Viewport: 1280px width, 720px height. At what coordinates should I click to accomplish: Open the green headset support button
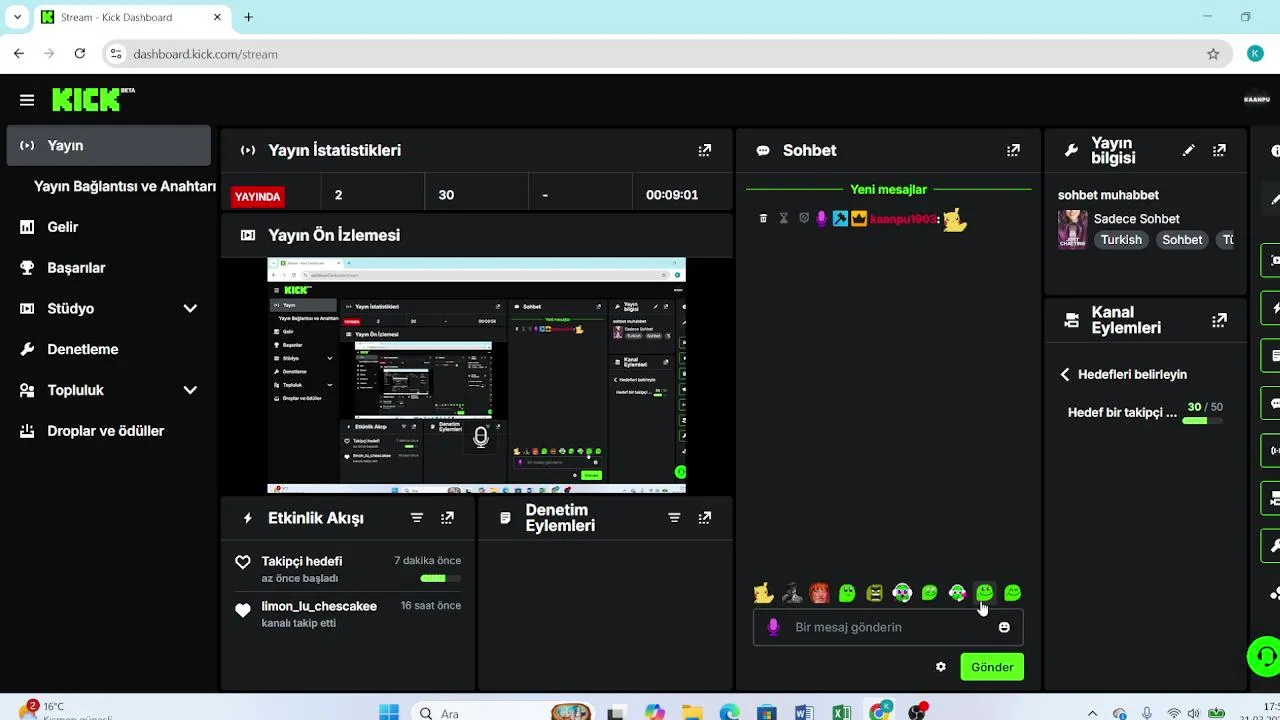[1264, 657]
